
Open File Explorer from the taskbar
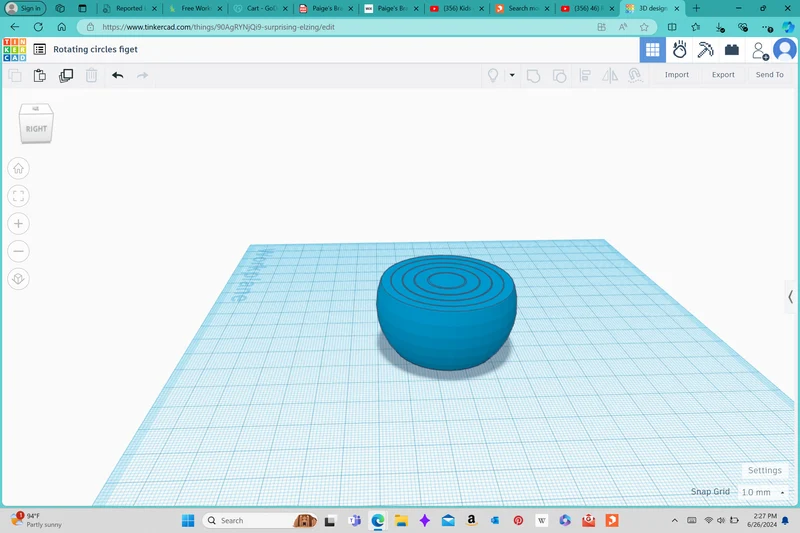pyautogui.click(x=401, y=520)
